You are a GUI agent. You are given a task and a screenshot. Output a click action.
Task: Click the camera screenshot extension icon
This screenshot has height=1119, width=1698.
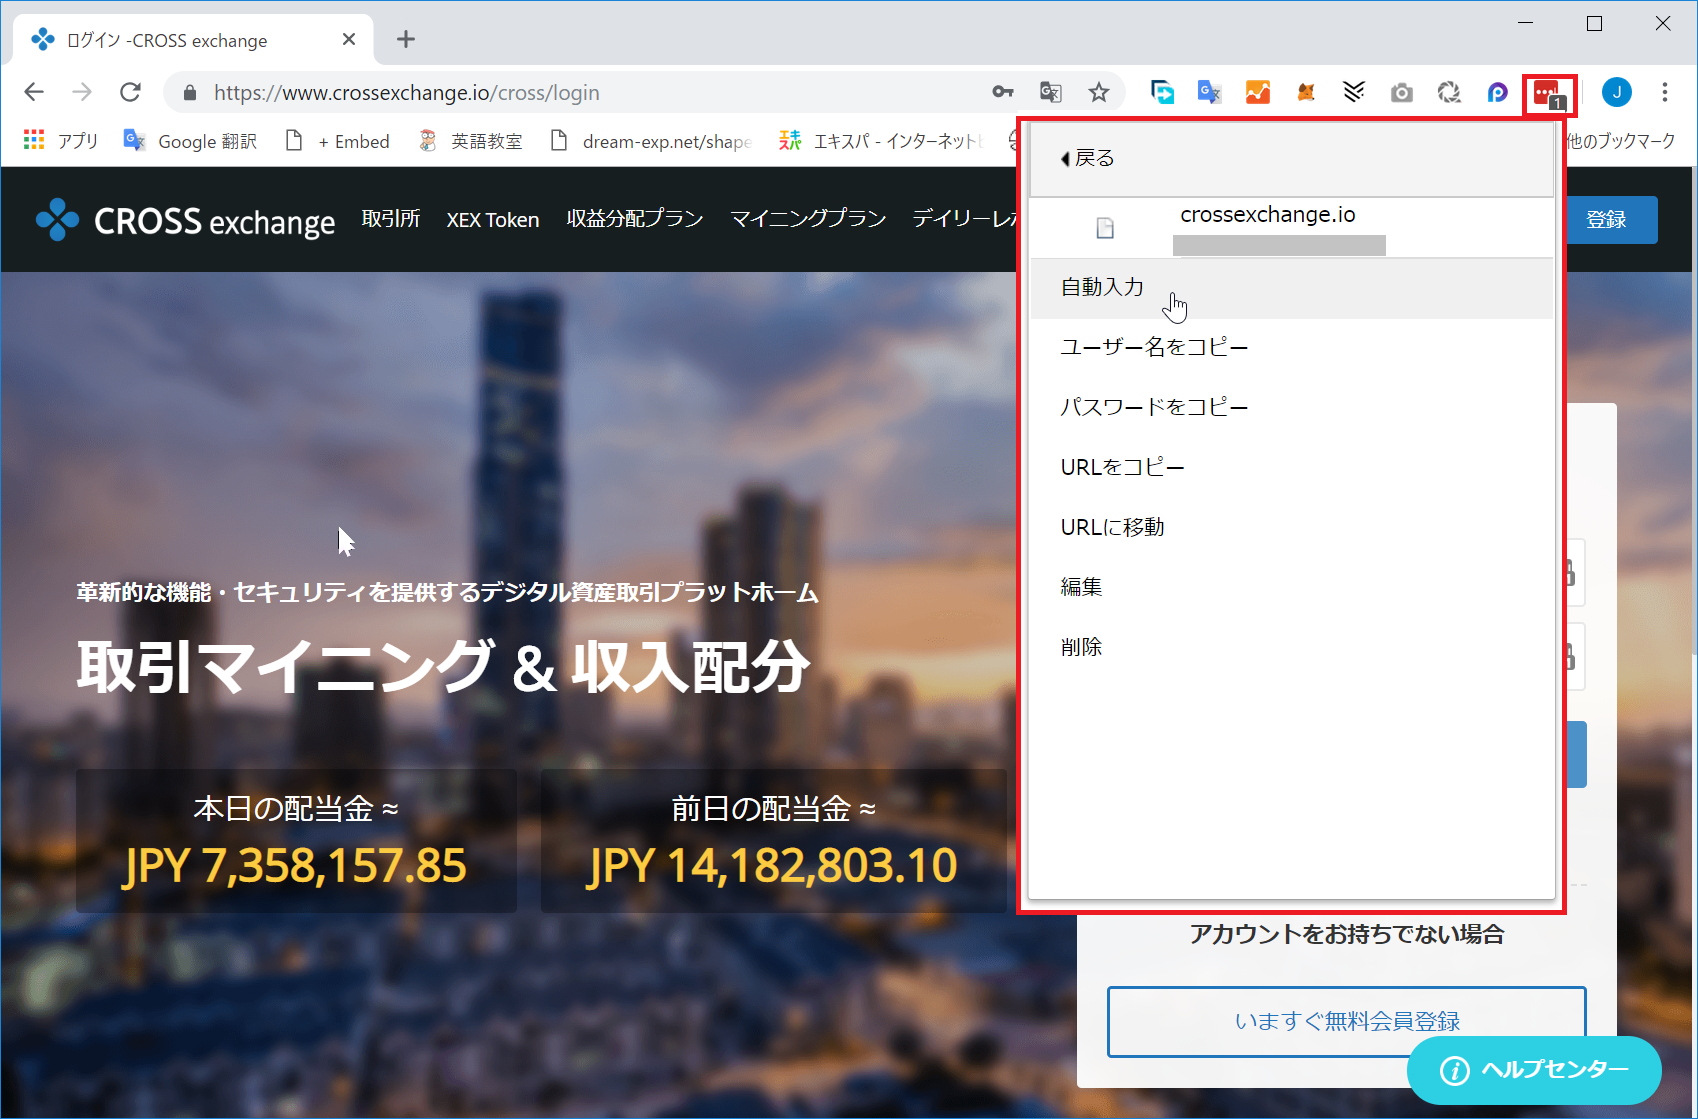click(x=1402, y=93)
